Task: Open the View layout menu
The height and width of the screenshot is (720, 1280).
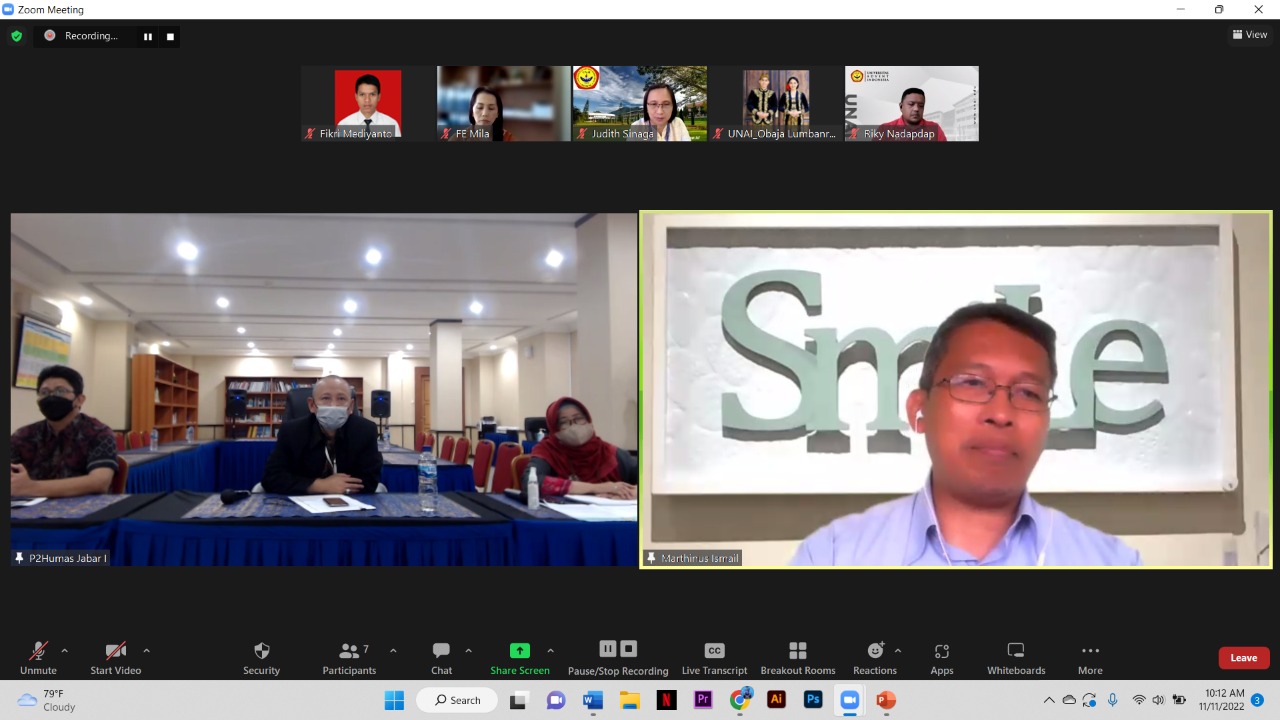Action: pyautogui.click(x=1250, y=35)
